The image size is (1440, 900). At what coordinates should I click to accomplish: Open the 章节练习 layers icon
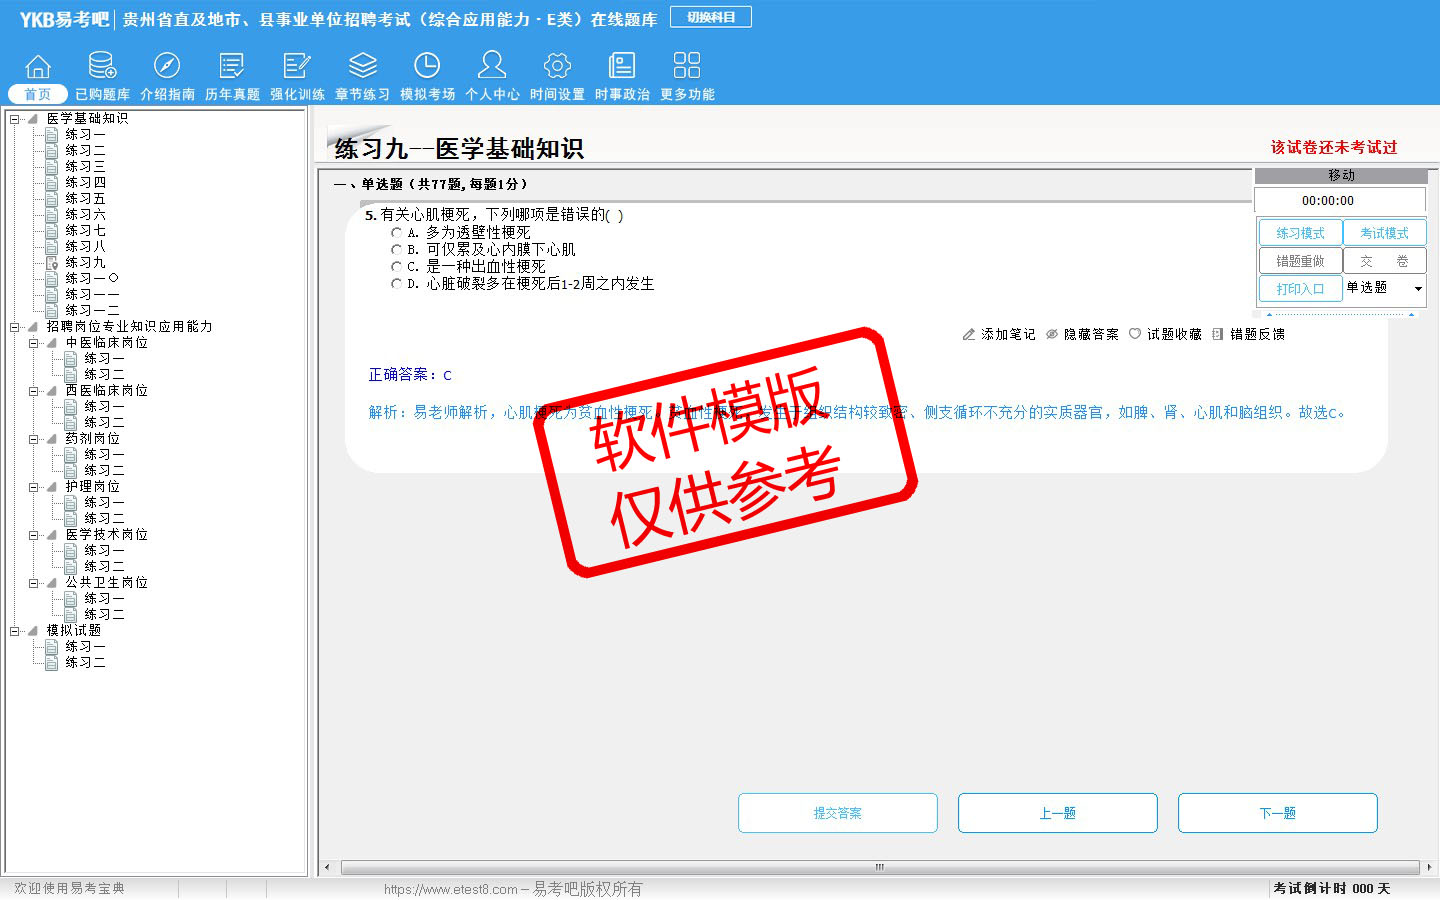pos(362,67)
